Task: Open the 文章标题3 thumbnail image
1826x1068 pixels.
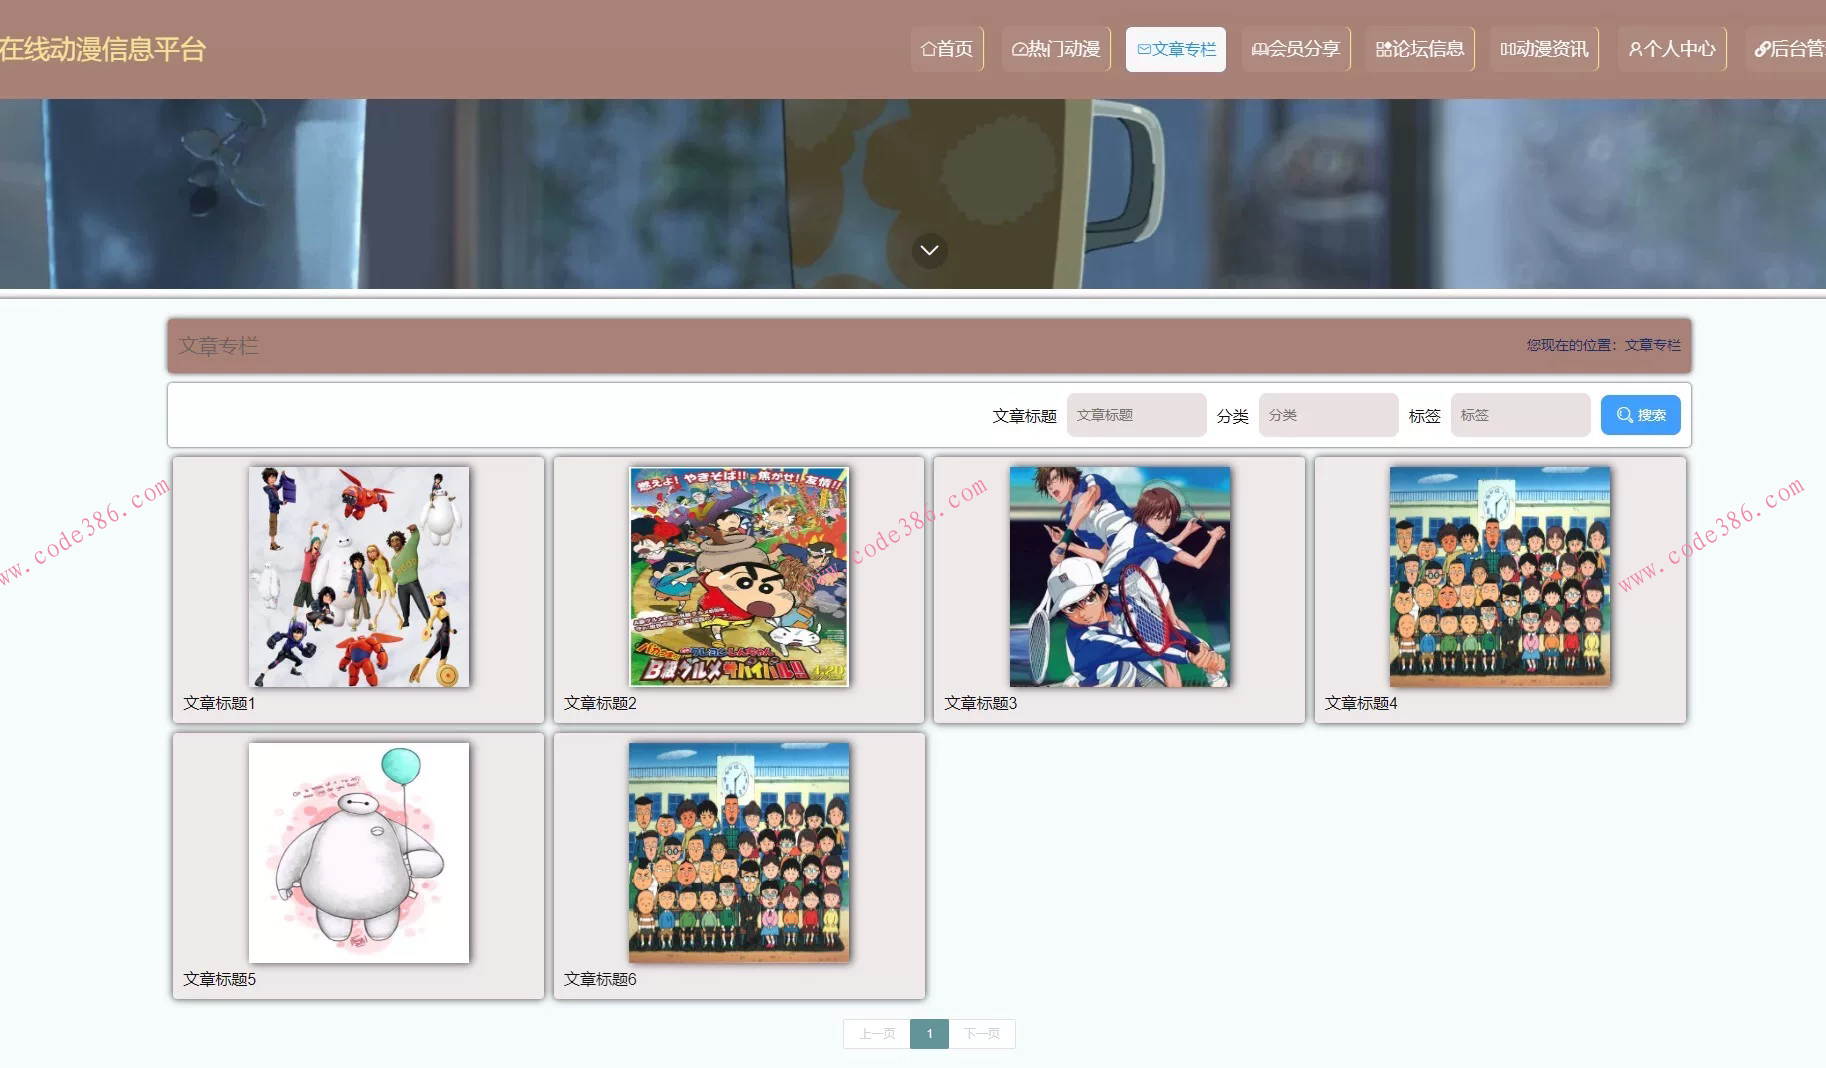Action: point(1120,577)
